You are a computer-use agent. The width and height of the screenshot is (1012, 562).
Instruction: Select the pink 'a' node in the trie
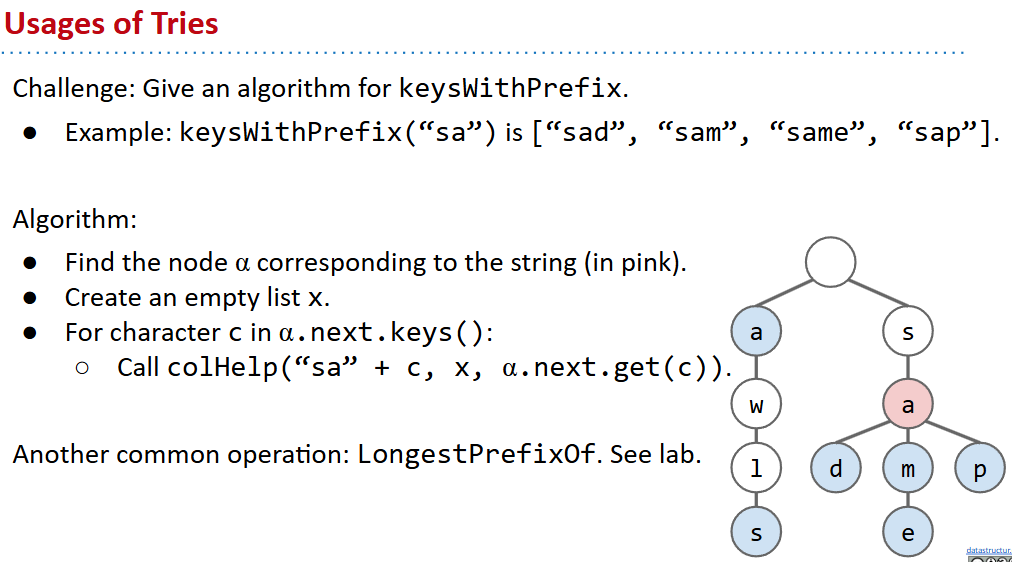coord(908,405)
